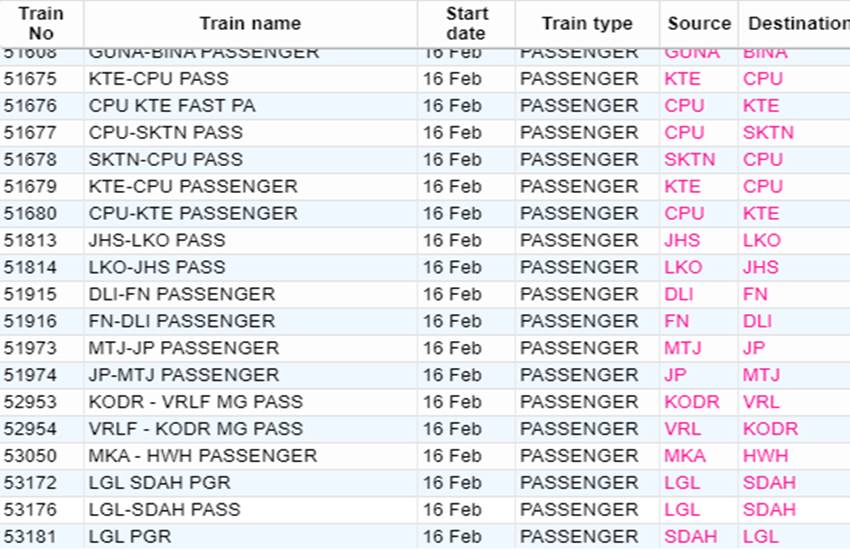850x550 pixels.
Task: Open the KODR source link for train 52953
Action: 692,402
